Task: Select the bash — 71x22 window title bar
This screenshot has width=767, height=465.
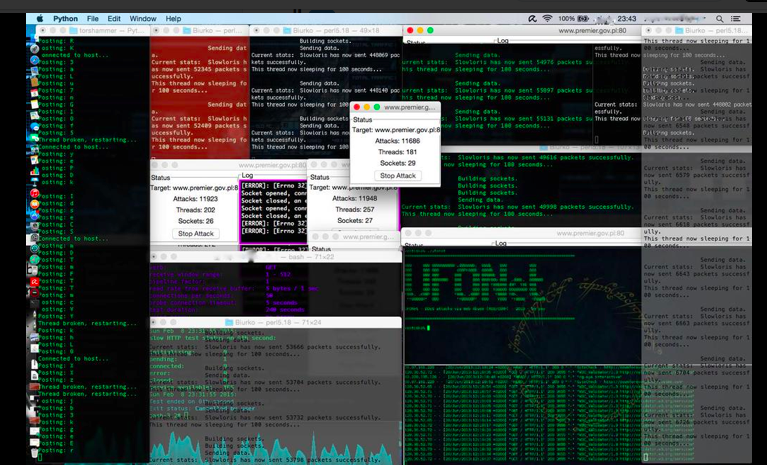Action: 276,257
